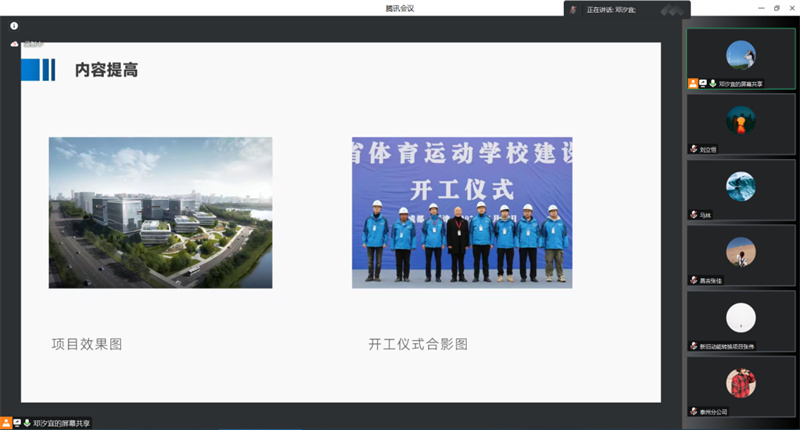Screen dimensions: 800x430
Task: Select the 新旧动能转换项目 participant tile
Action: (x=740, y=319)
